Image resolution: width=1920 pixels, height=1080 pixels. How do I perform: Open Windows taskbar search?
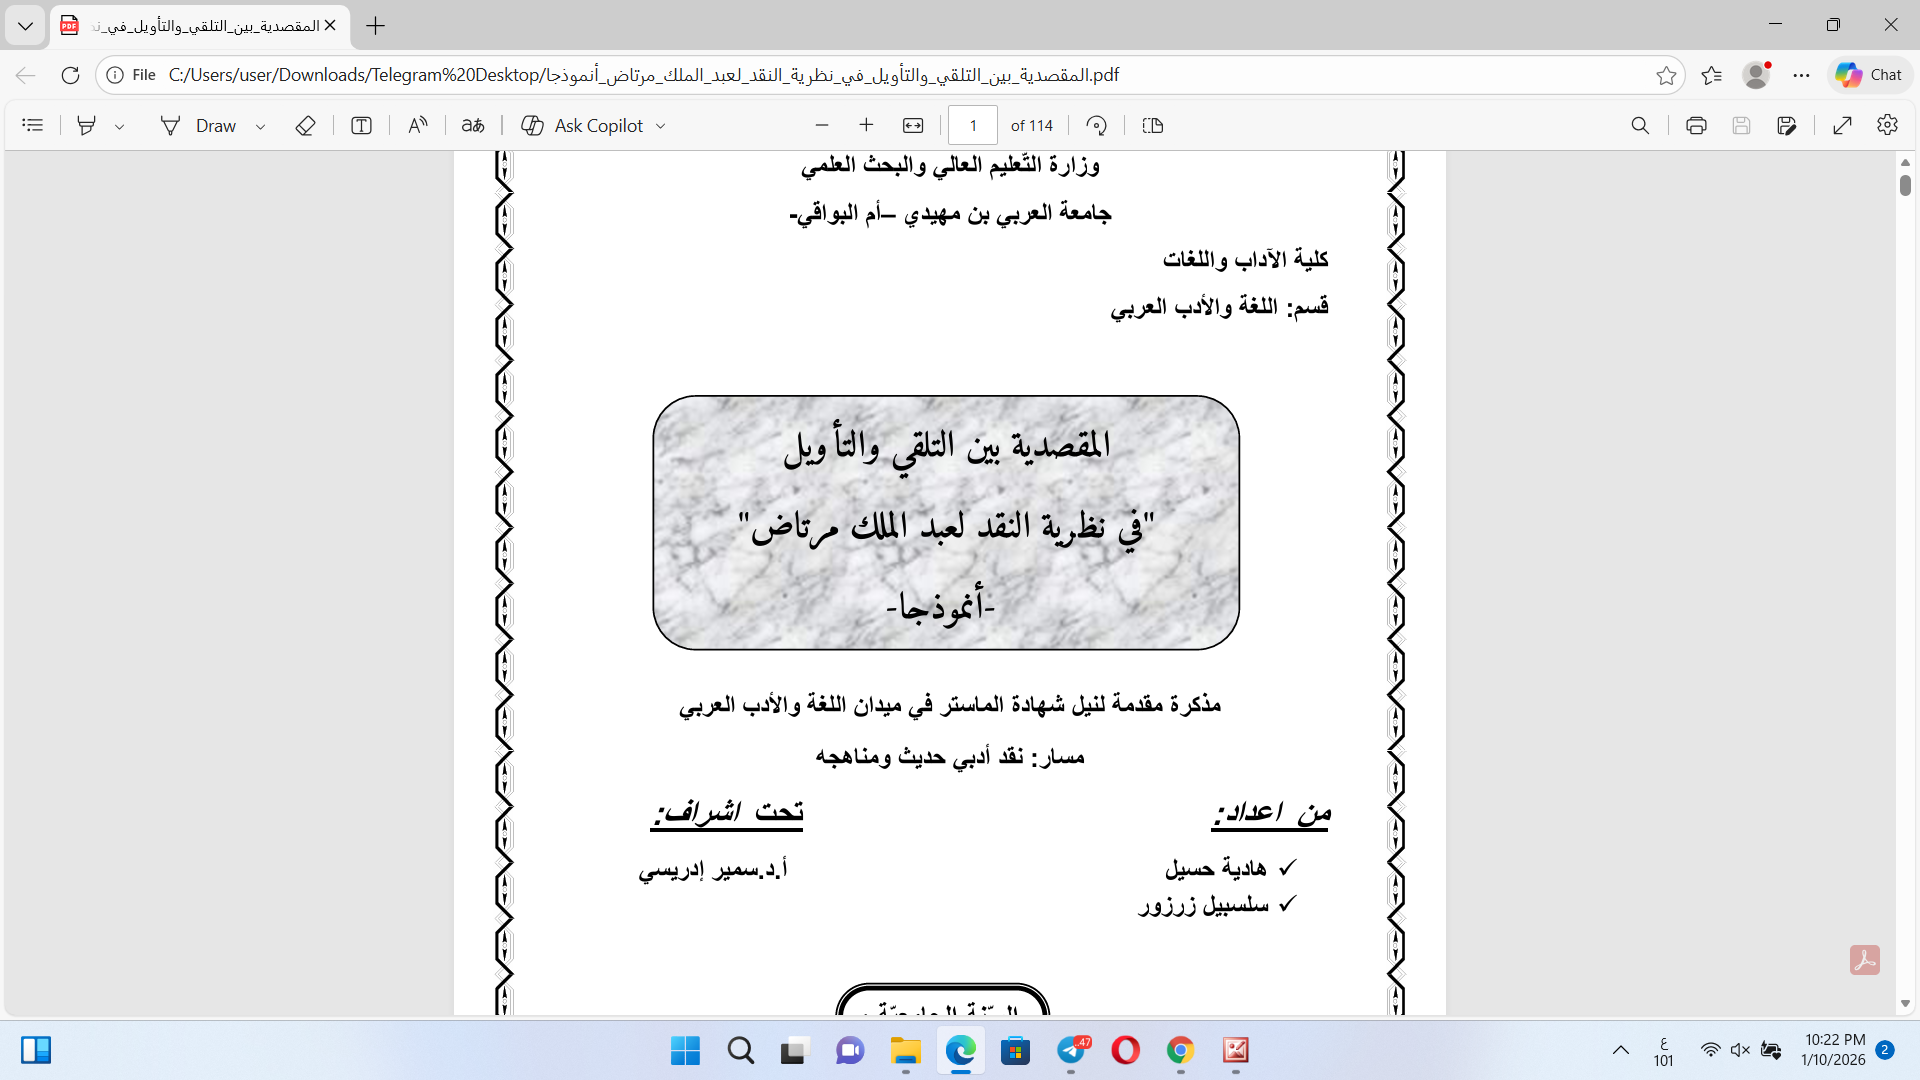(741, 1051)
